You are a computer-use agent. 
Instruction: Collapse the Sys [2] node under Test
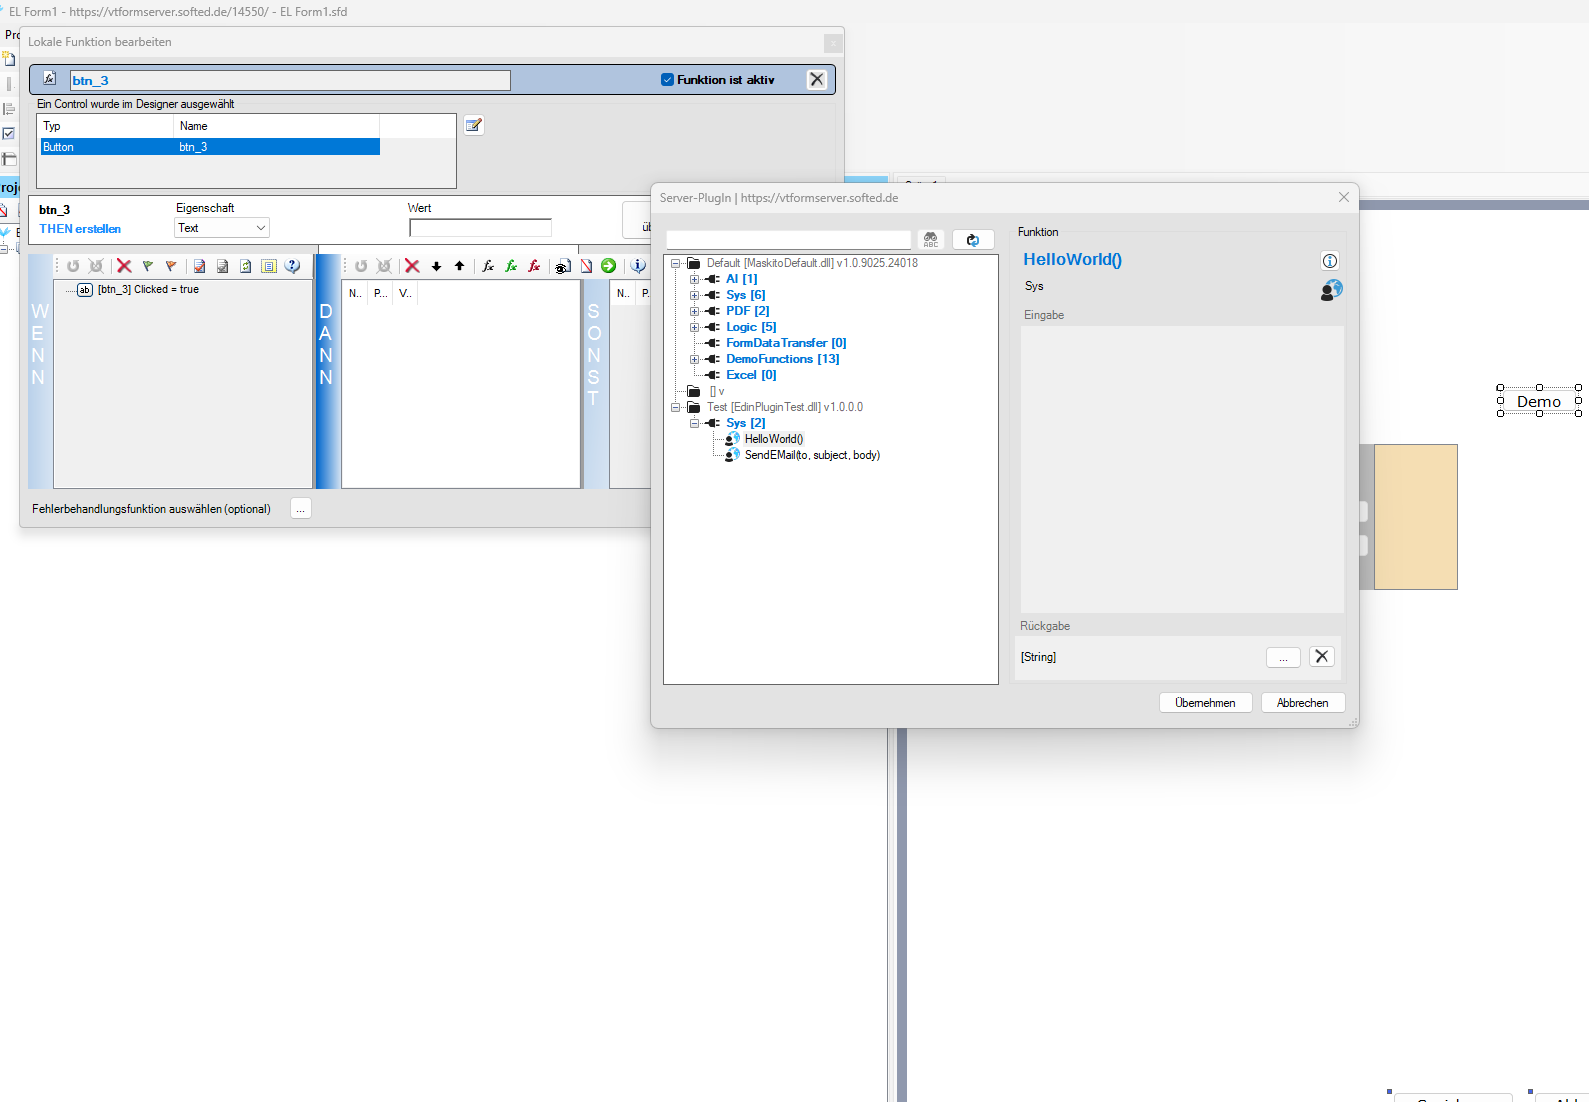tap(694, 423)
